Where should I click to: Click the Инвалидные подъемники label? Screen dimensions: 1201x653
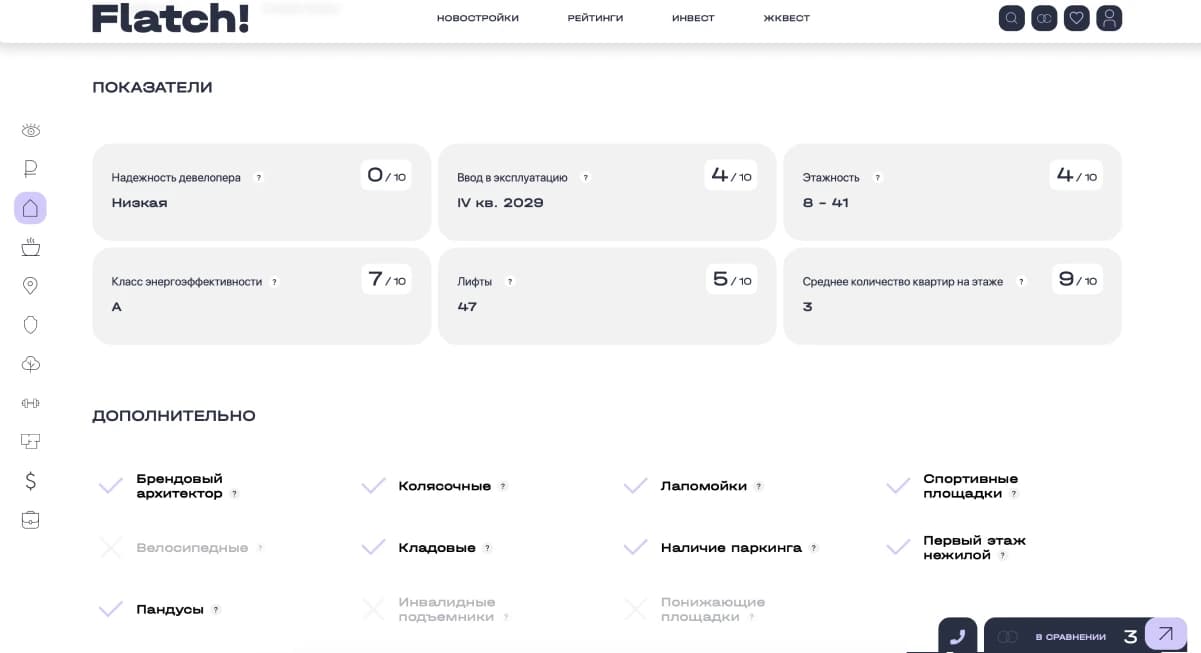(x=447, y=610)
